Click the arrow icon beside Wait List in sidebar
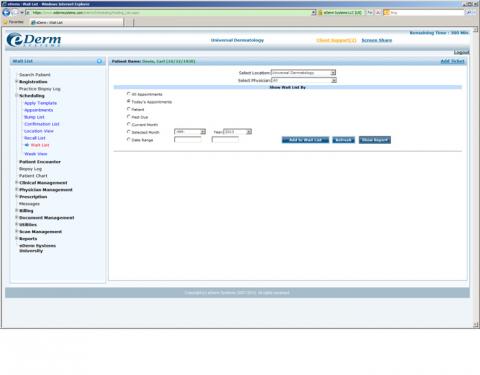 (27, 145)
